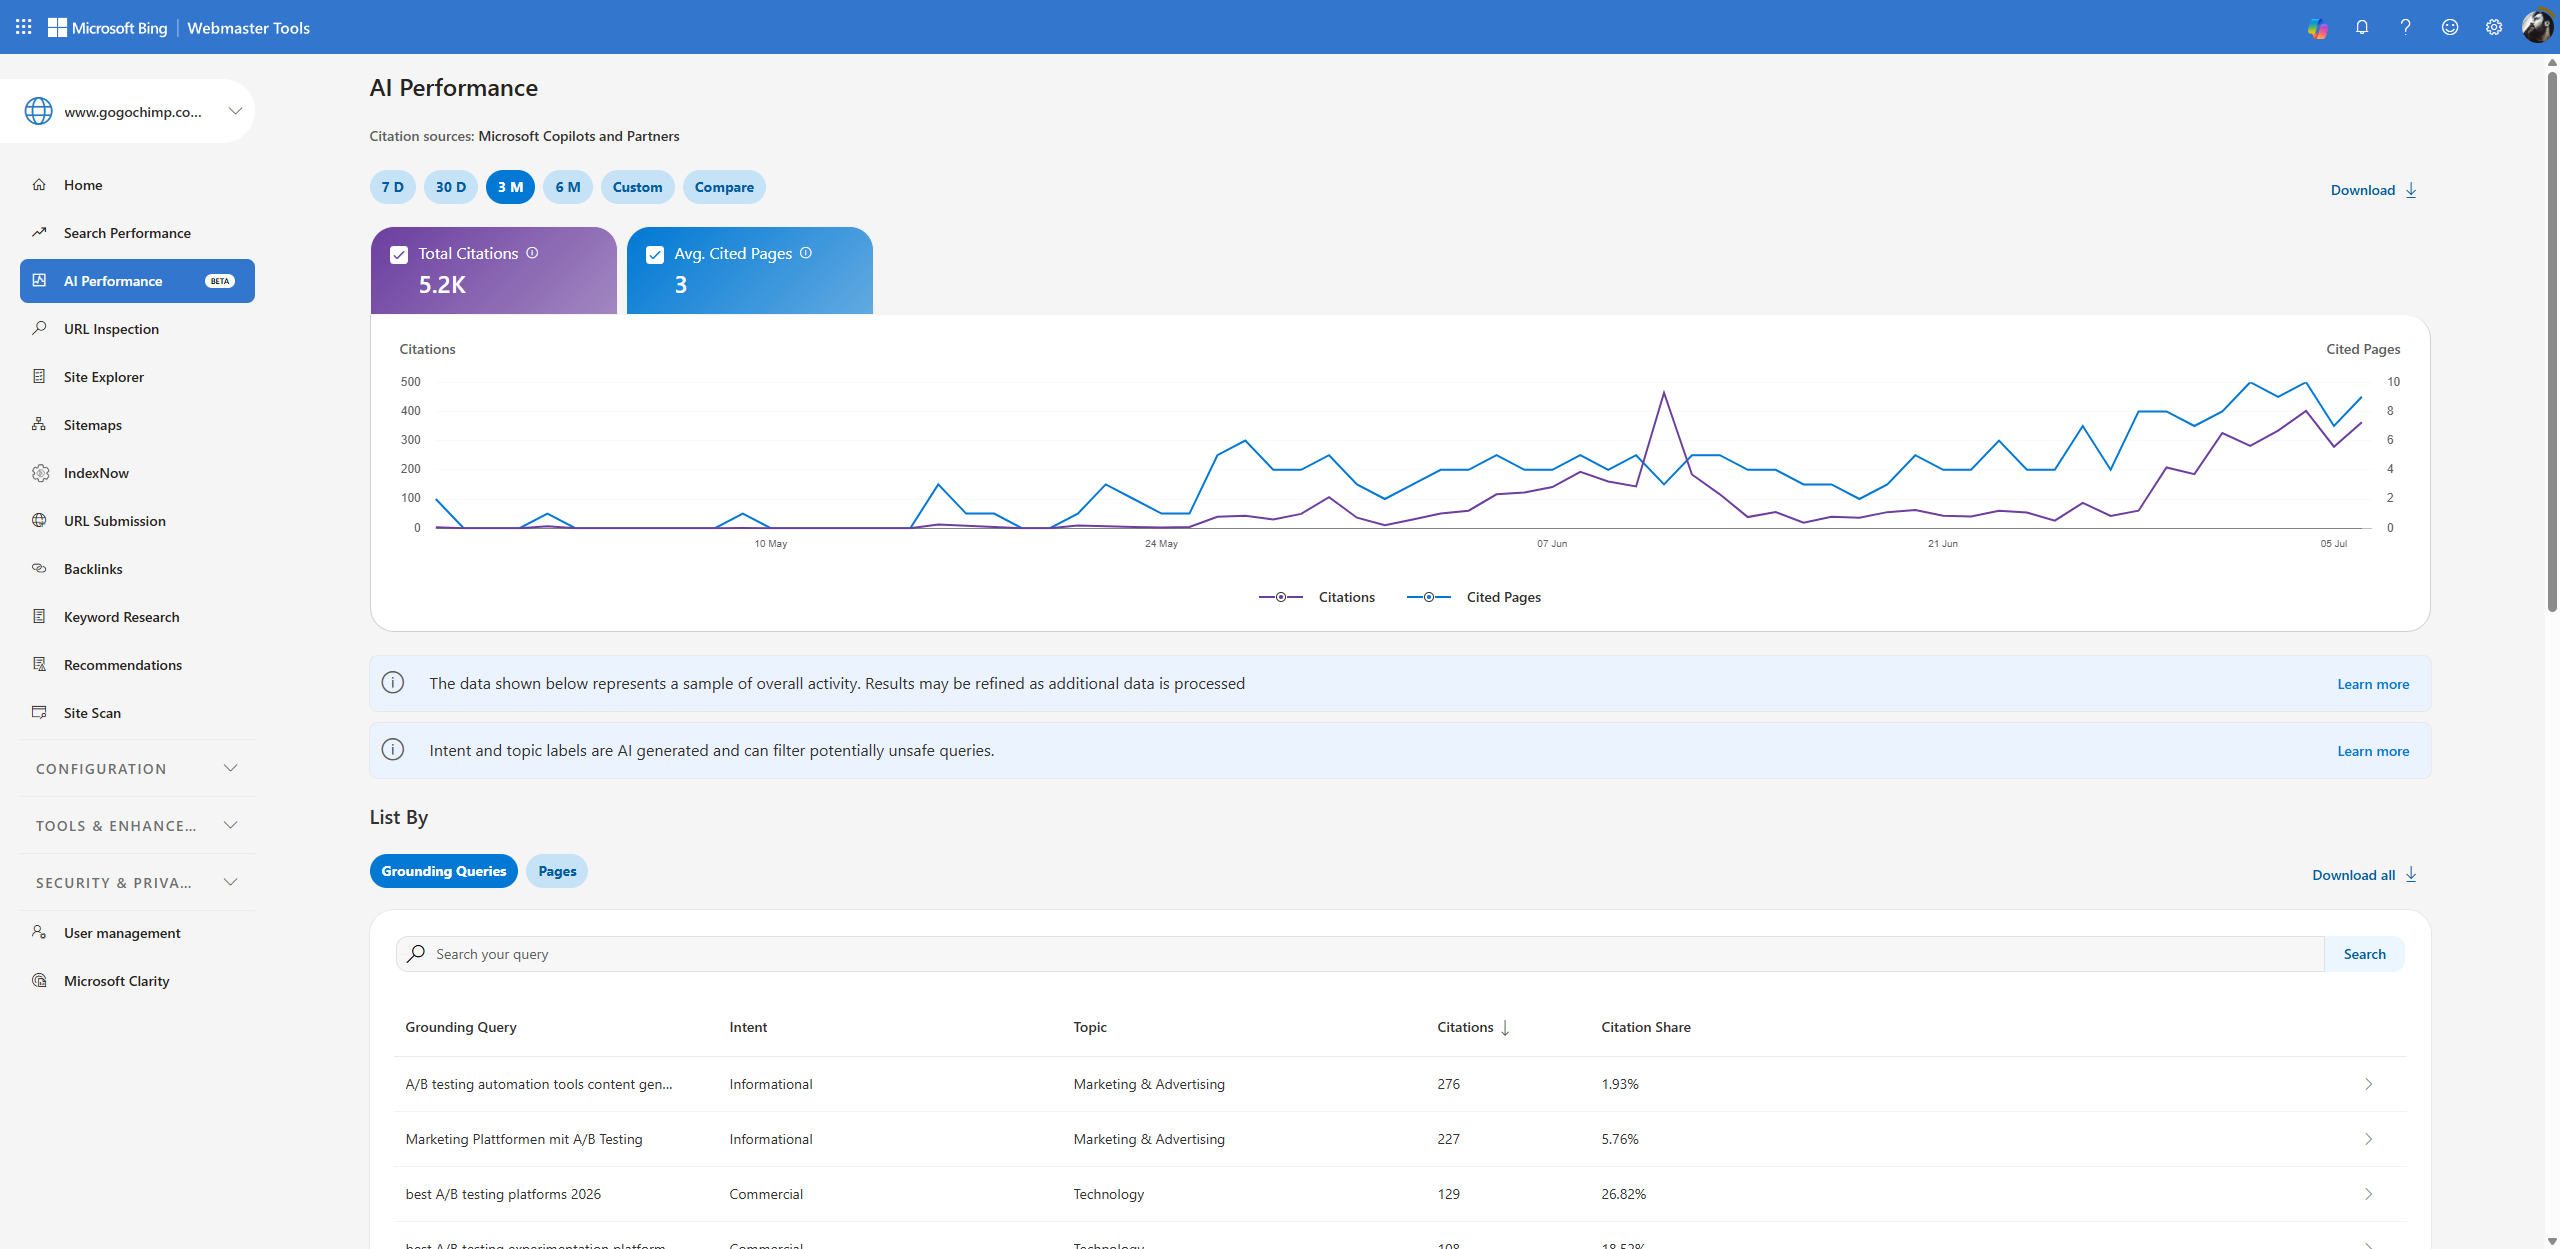Click the Citations sort arrow icon
Image resolution: width=2560 pixels, height=1249 pixels.
click(x=1505, y=1028)
